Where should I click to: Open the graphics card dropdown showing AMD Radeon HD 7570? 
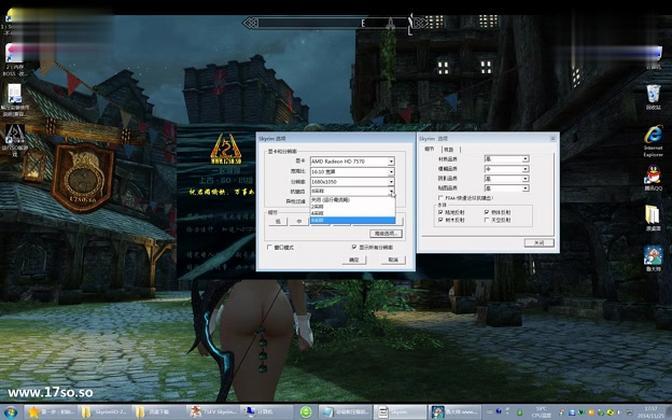352,161
